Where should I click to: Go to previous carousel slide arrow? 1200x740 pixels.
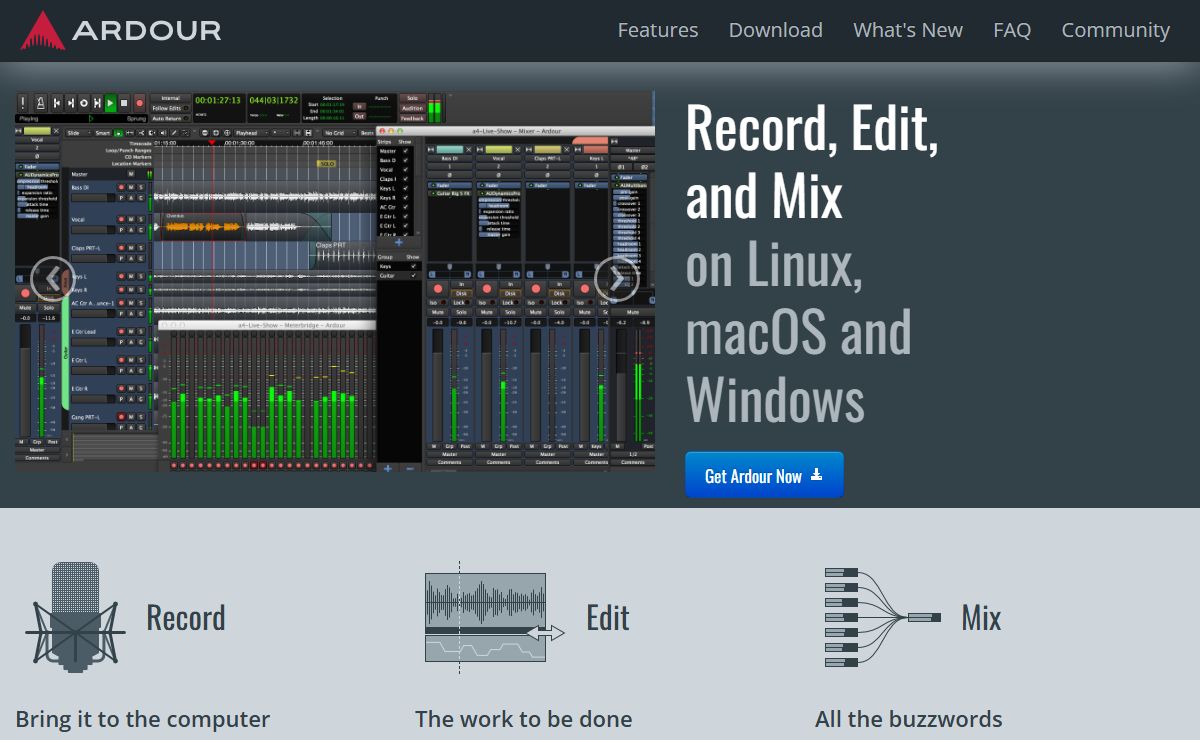pos(52,280)
